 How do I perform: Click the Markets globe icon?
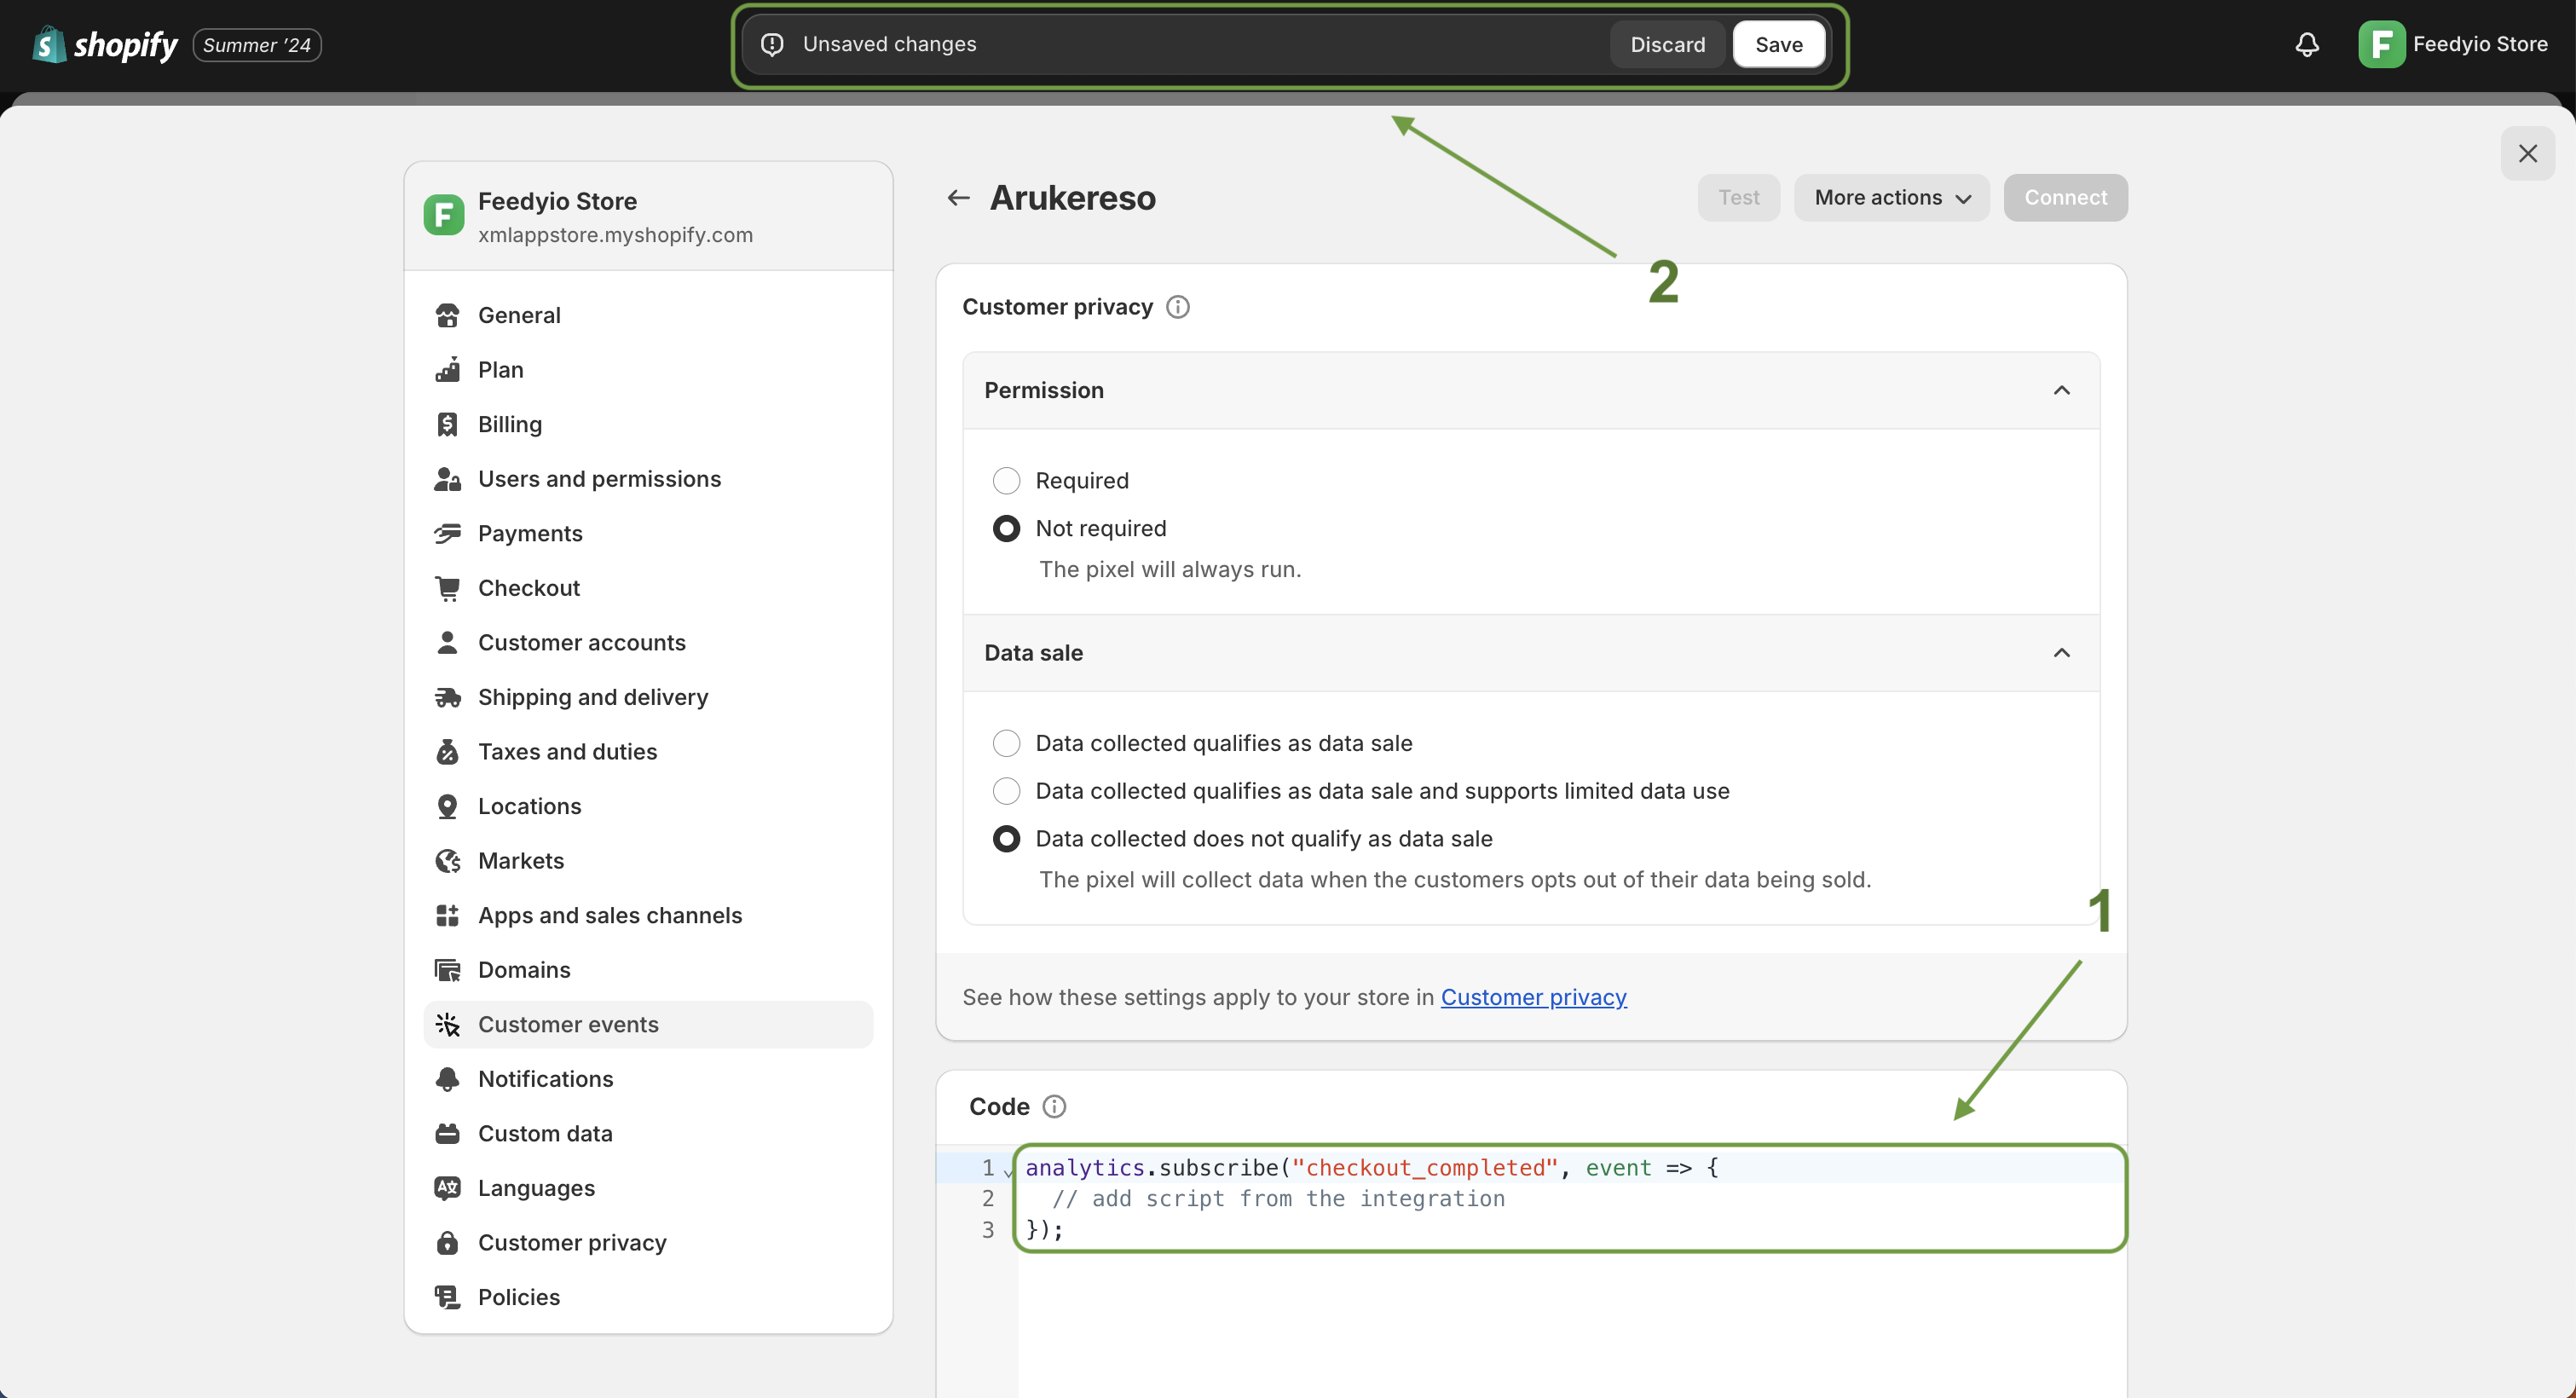coord(447,860)
